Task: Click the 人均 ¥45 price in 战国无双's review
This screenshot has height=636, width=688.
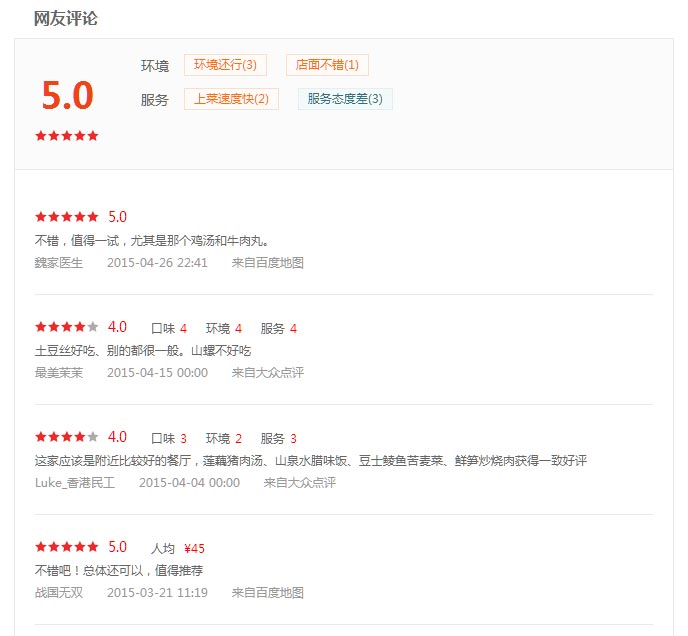Action: 178,548
